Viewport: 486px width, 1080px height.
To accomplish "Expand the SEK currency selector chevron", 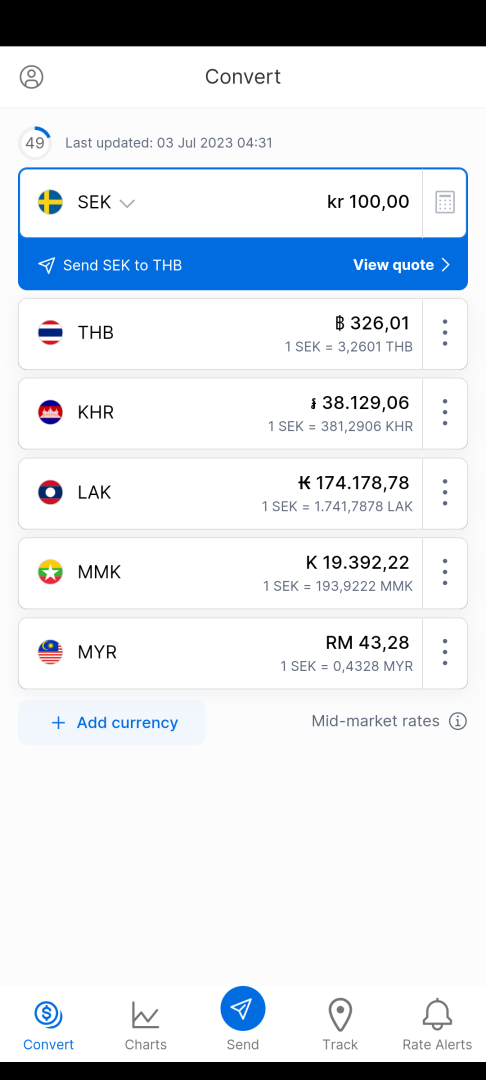I will 127,203.
